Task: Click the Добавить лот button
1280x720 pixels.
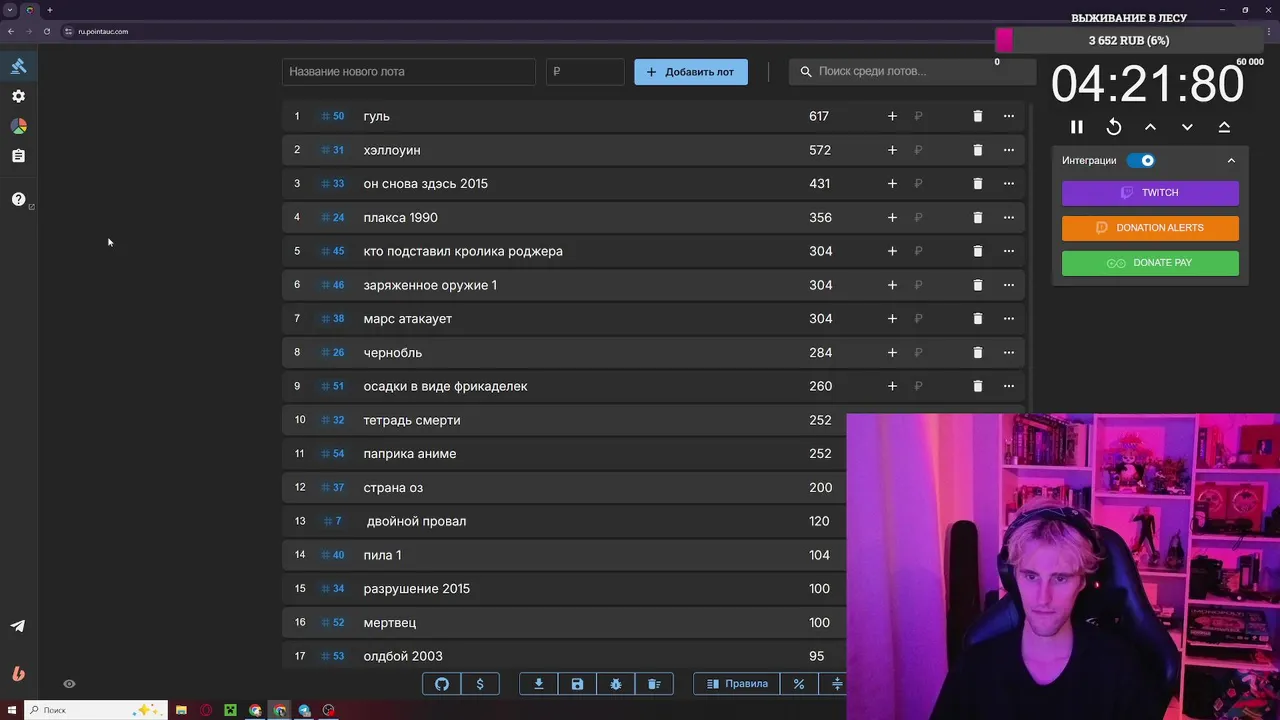Action: (x=691, y=72)
